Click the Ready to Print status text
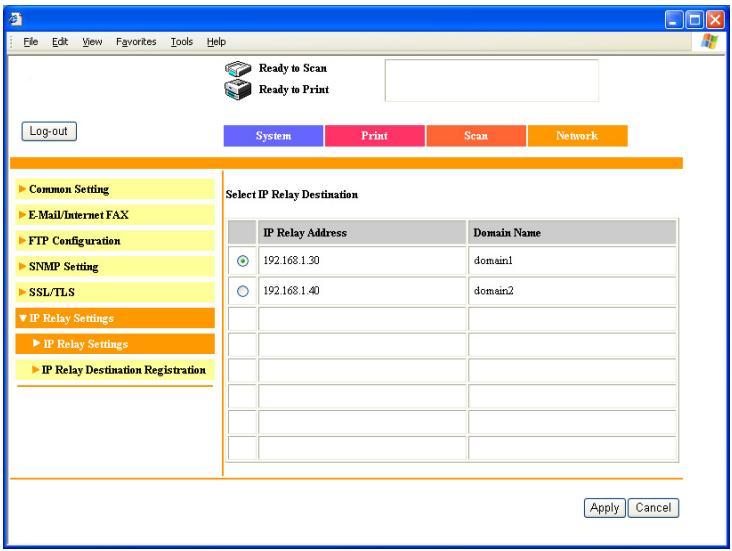Screen dimensions: 732x551 (294, 89)
